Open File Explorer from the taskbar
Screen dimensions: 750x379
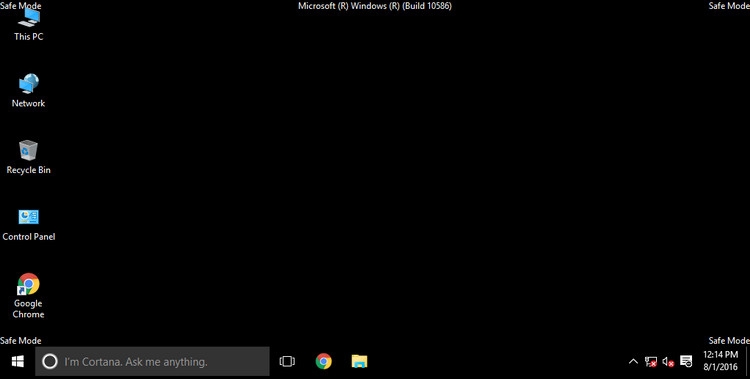click(x=359, y=361)
